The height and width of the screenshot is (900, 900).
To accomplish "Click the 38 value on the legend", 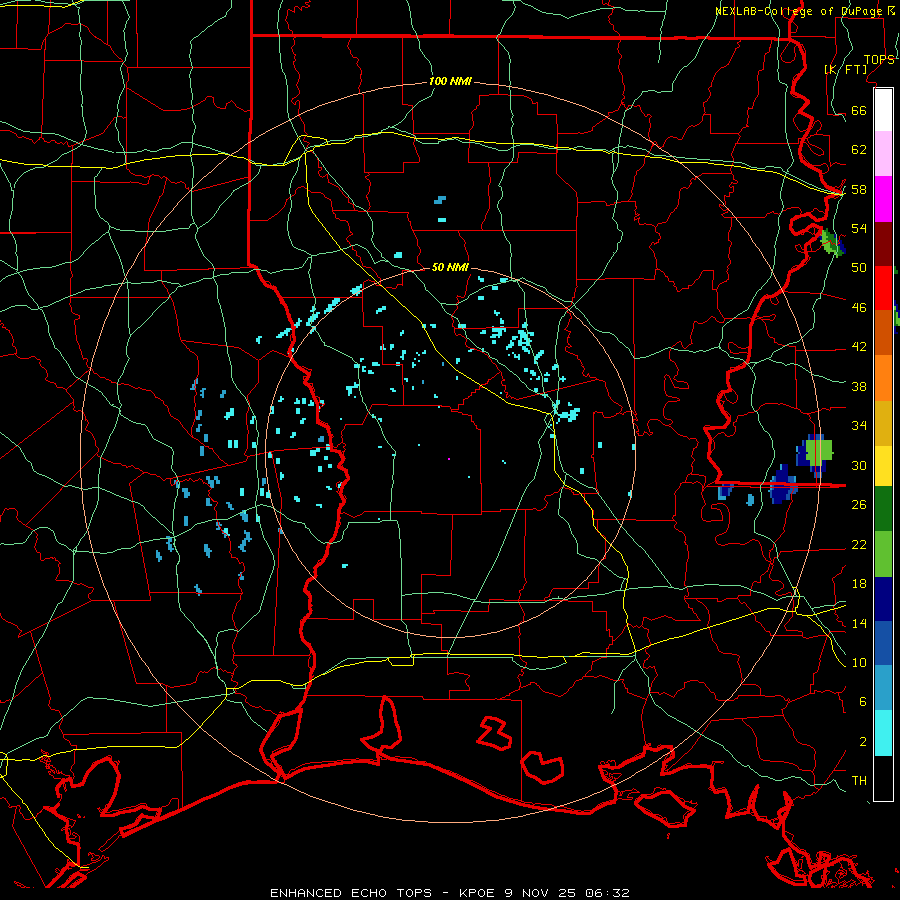I will click(x=859, y=386).
